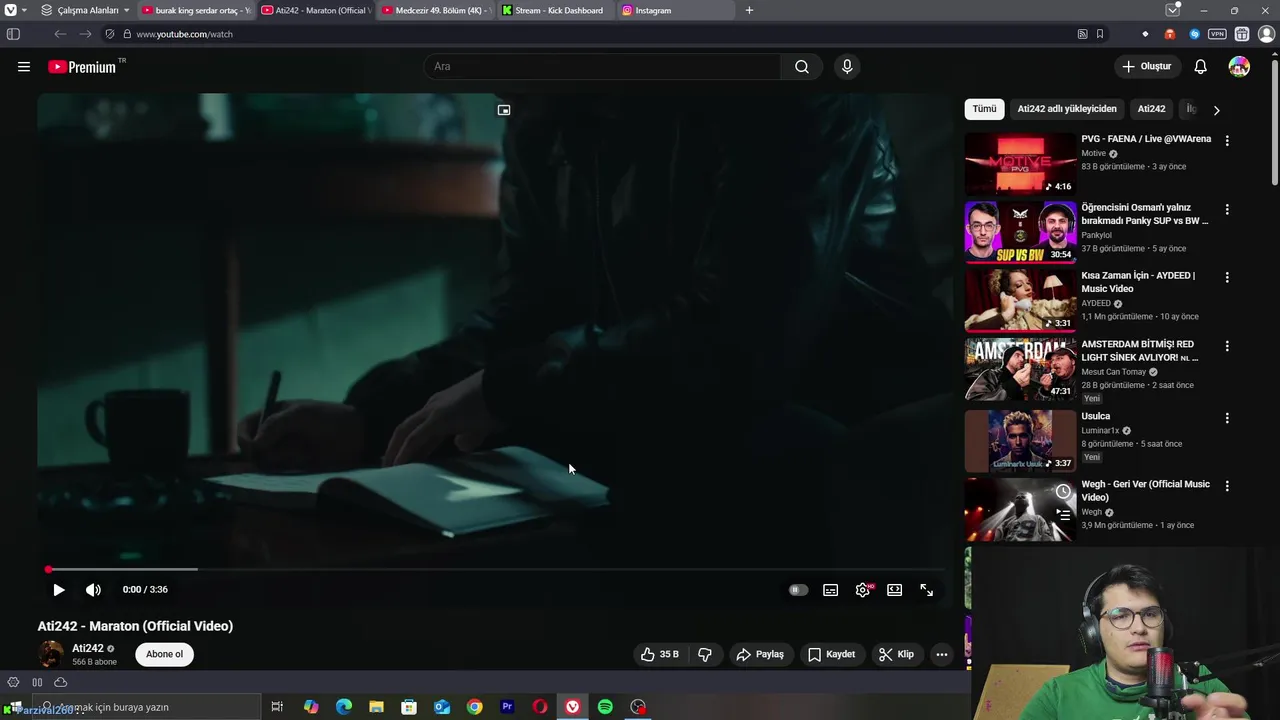
Task: Open the video settings gear
Action: [863, 590]
